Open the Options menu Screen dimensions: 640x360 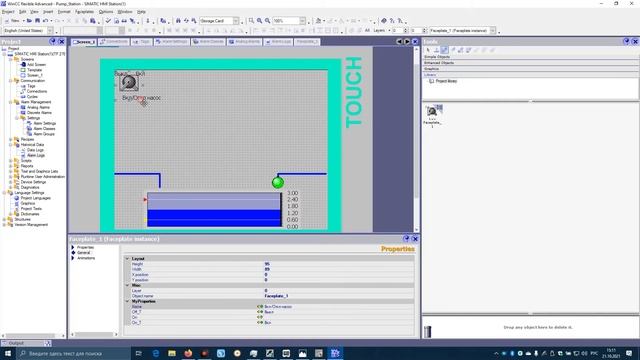point(106,12)
